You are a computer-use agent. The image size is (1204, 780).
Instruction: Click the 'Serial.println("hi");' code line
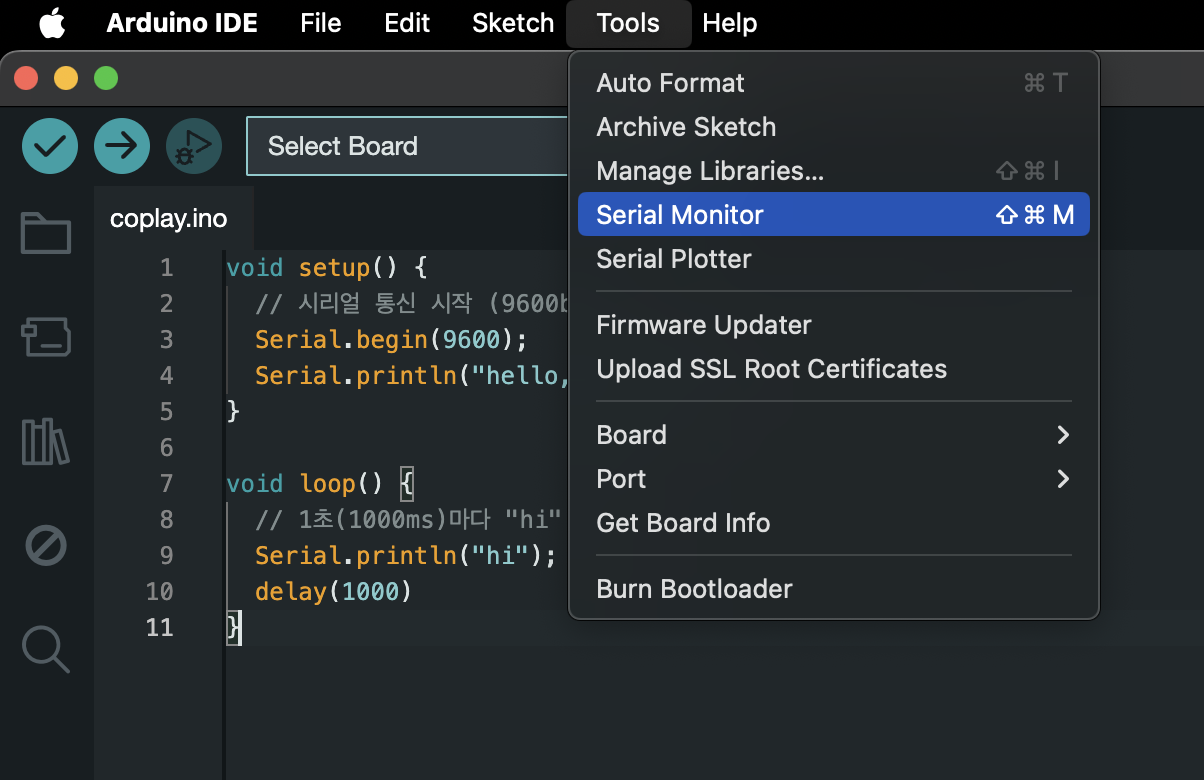click(405, 556)
